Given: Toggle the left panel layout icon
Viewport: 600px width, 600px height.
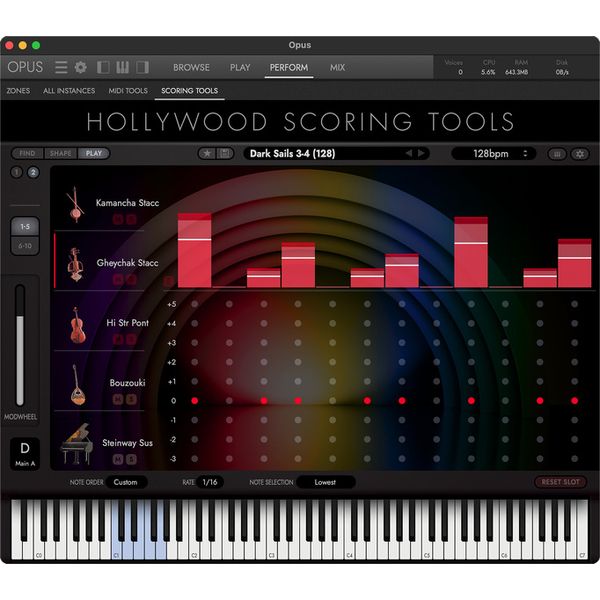Looking at the screenshot, I should click(103, 67).
